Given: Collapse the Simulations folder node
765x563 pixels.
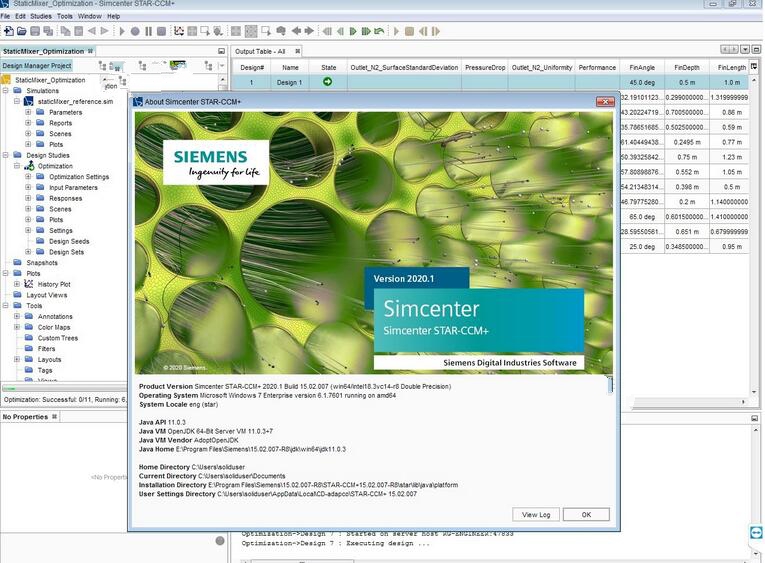Looking at the screenshot, I should 5,91.
